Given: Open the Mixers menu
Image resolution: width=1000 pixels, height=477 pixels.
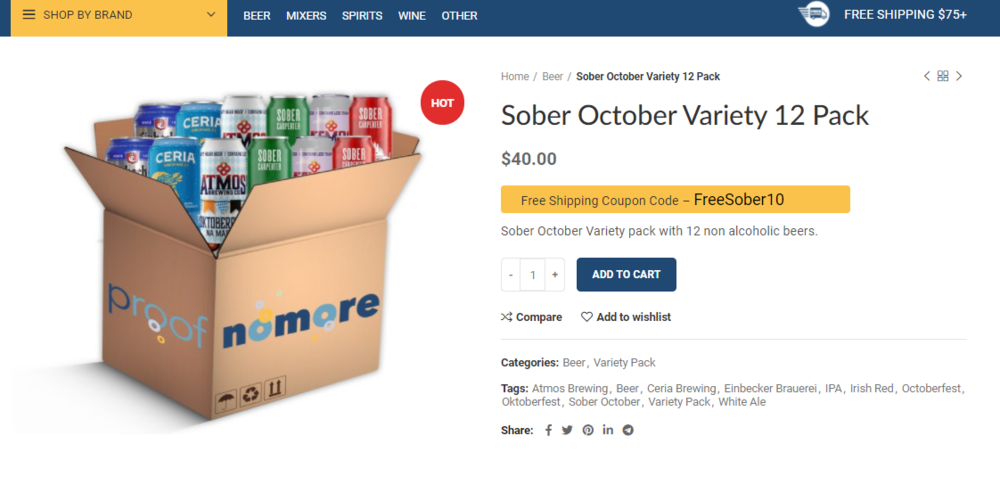Looking at the screenshot, I should tap(306, 16).
